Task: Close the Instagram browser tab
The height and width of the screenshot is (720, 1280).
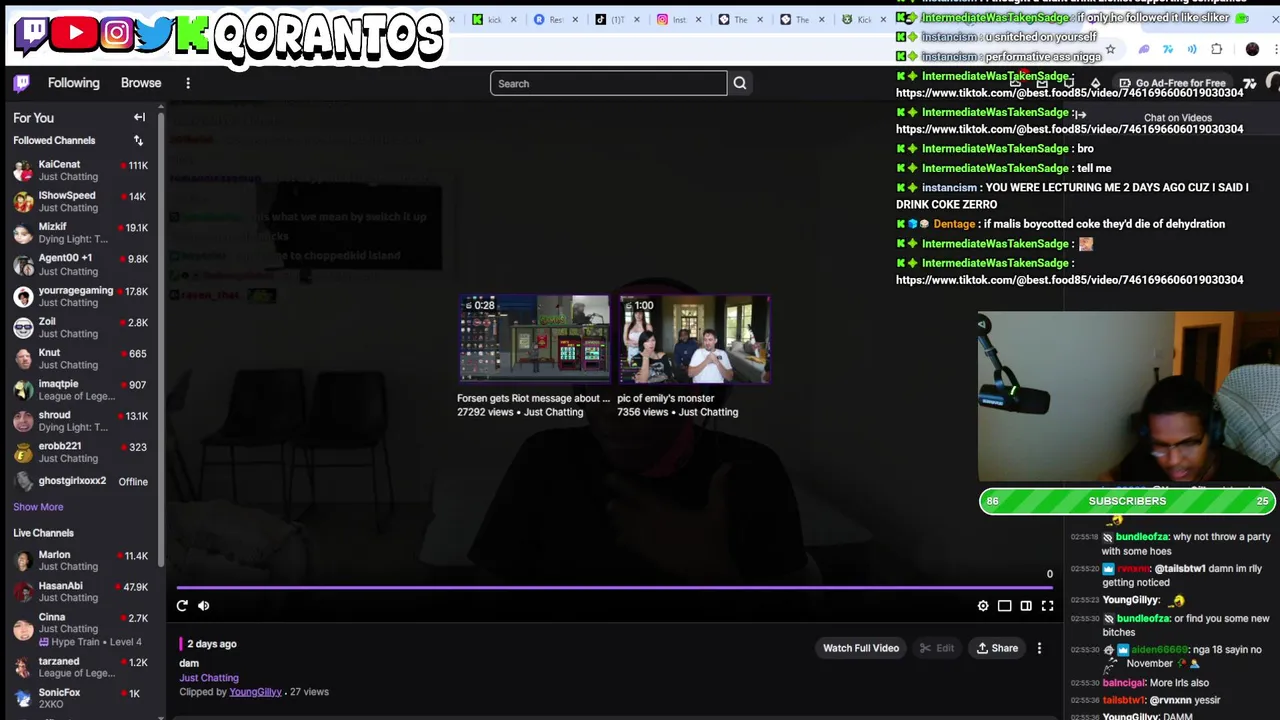Action: 698,19
